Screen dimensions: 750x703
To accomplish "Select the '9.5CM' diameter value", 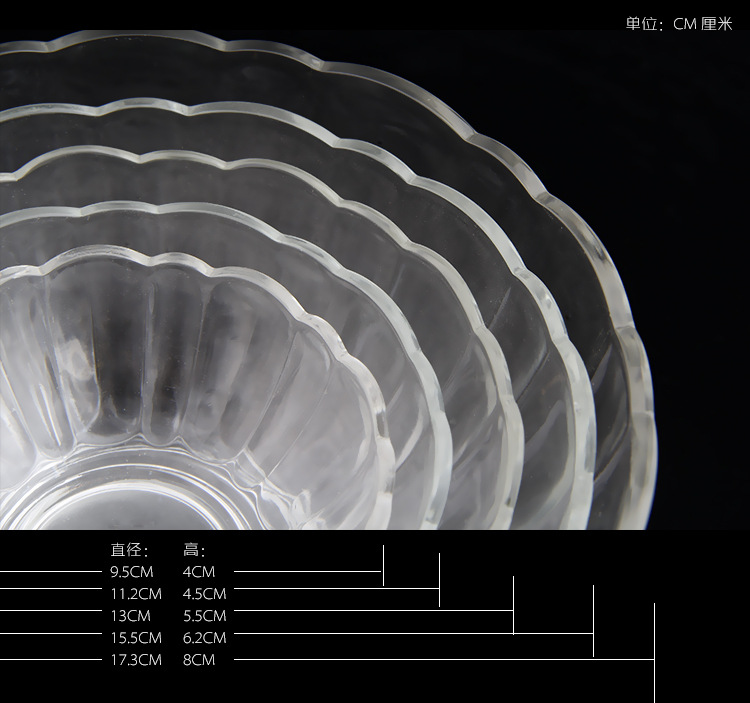I will point(132,571).
